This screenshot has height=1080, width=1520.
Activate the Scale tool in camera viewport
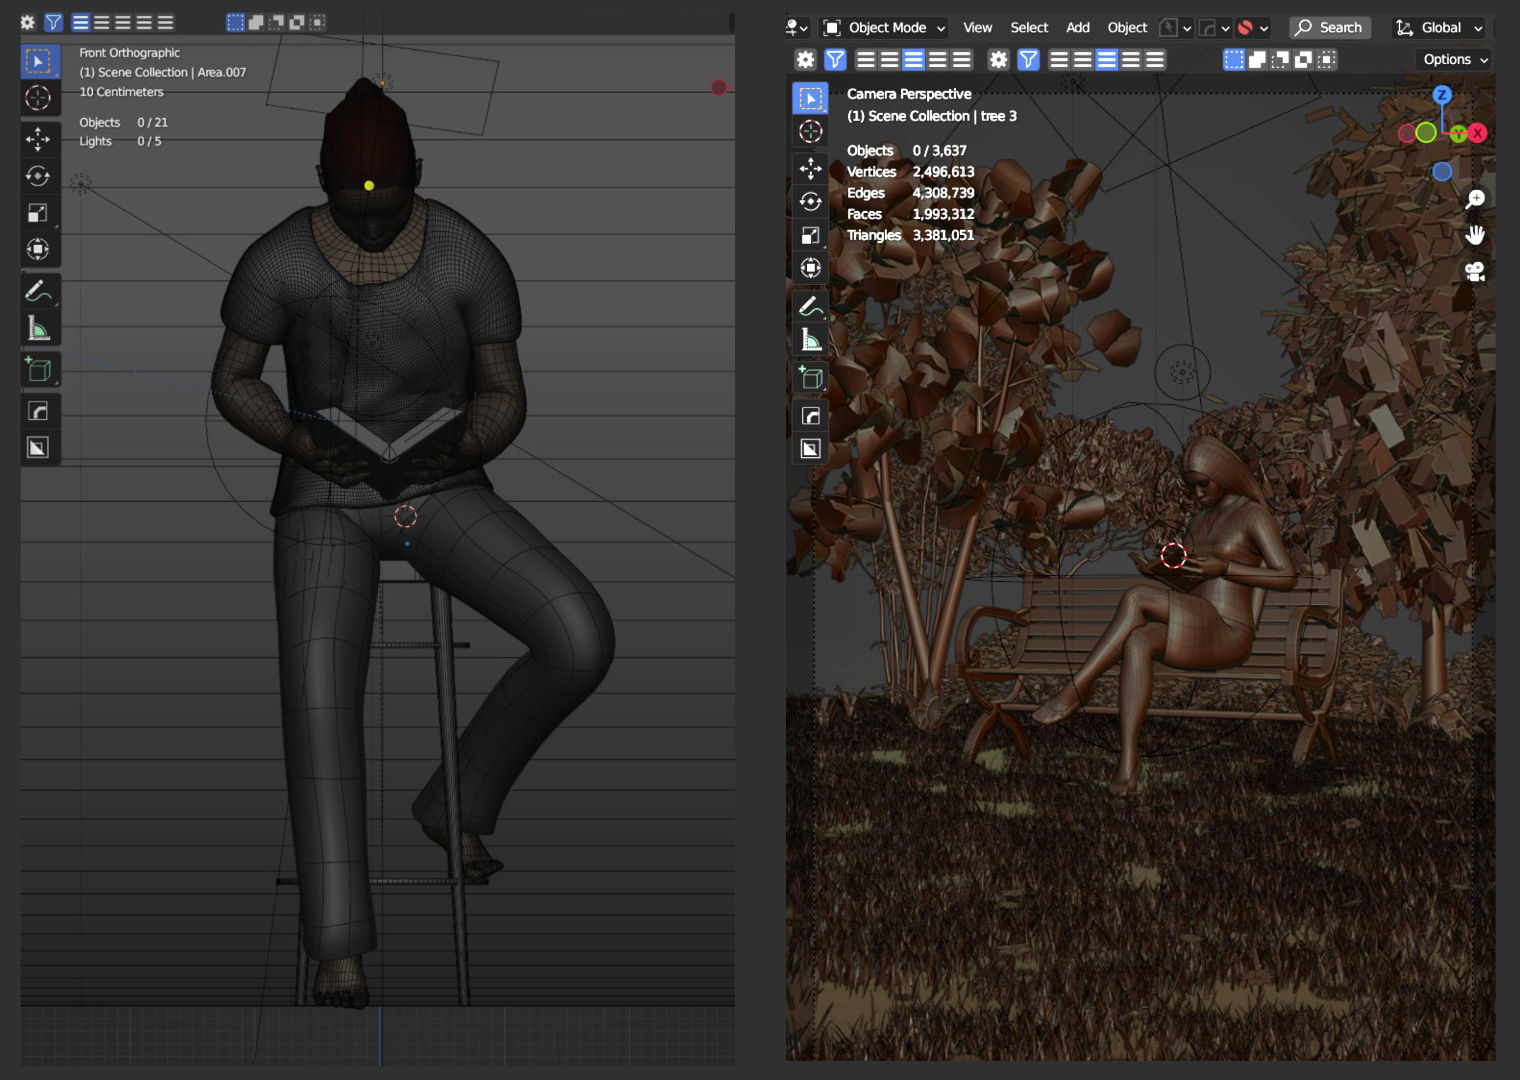coord(810,236)
